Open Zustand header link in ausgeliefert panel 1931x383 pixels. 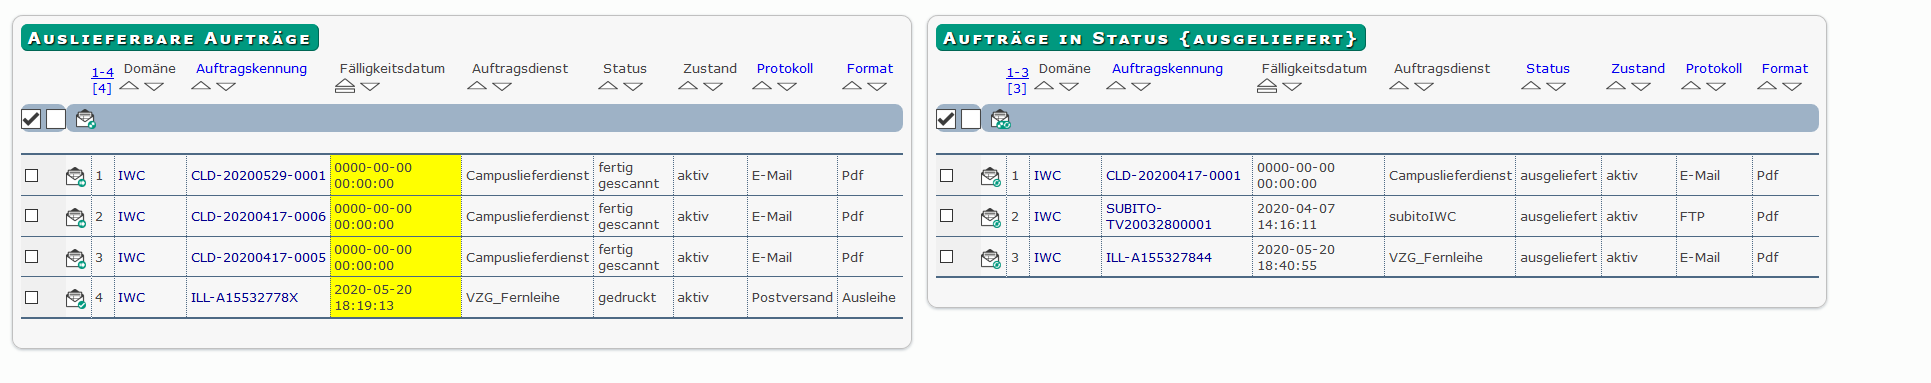1638,68
